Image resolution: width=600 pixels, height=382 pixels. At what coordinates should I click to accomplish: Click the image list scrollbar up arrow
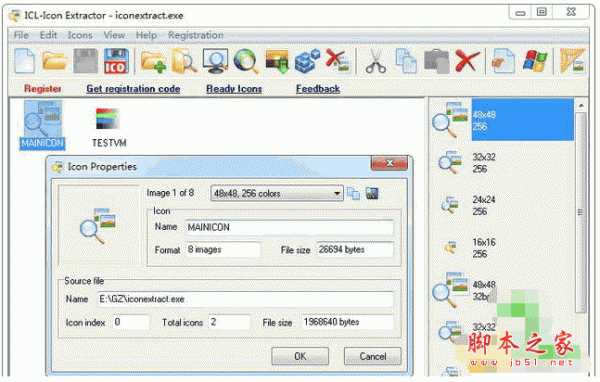pyautogui.click(x=581, y=105)
